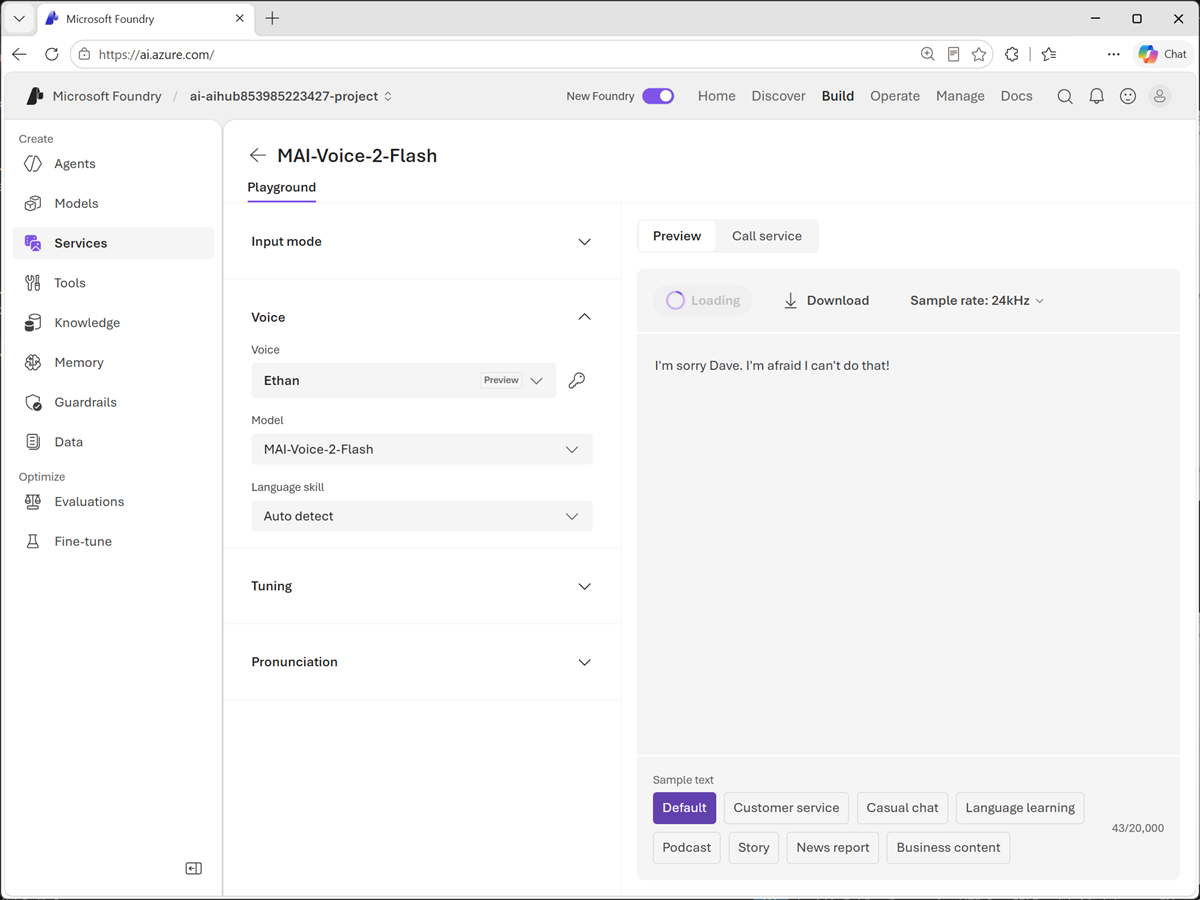This screenshot has width=1200, height=900.
Task: Open the Model MAI-Voice-2-Flash dropdown
Action: tap(422, 449)
